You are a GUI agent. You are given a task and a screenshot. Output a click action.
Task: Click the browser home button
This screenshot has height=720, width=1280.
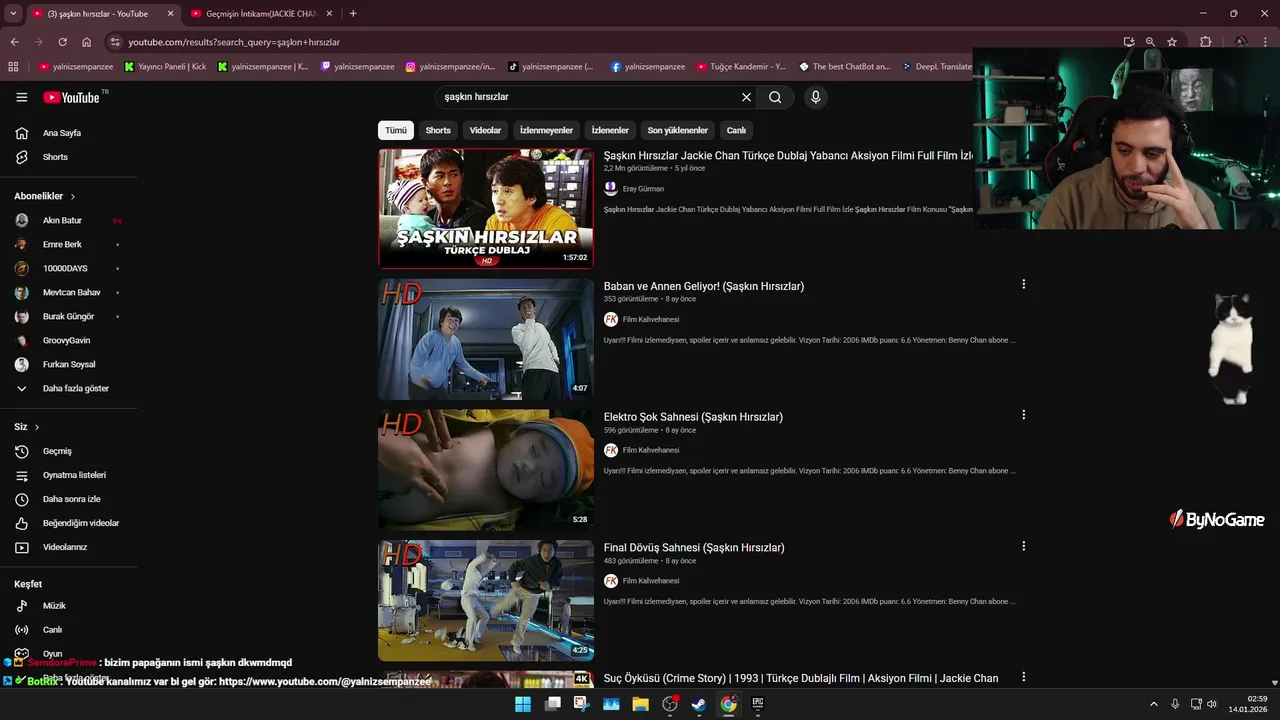click(x=87, y=42)
